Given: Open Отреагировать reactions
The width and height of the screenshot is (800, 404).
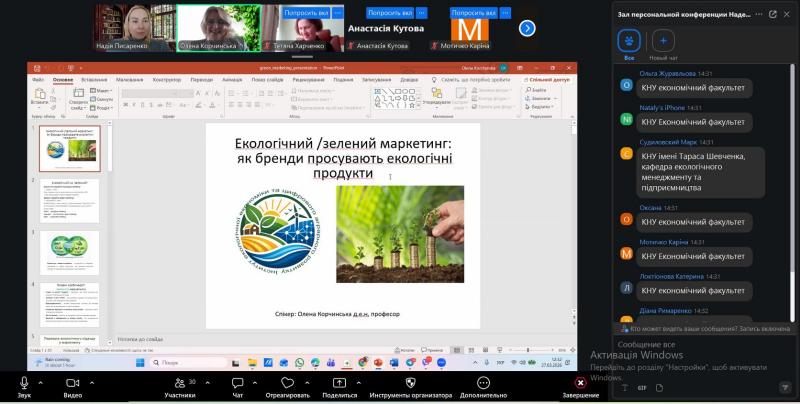Looking at the screenshot, I should coord(288,382).
